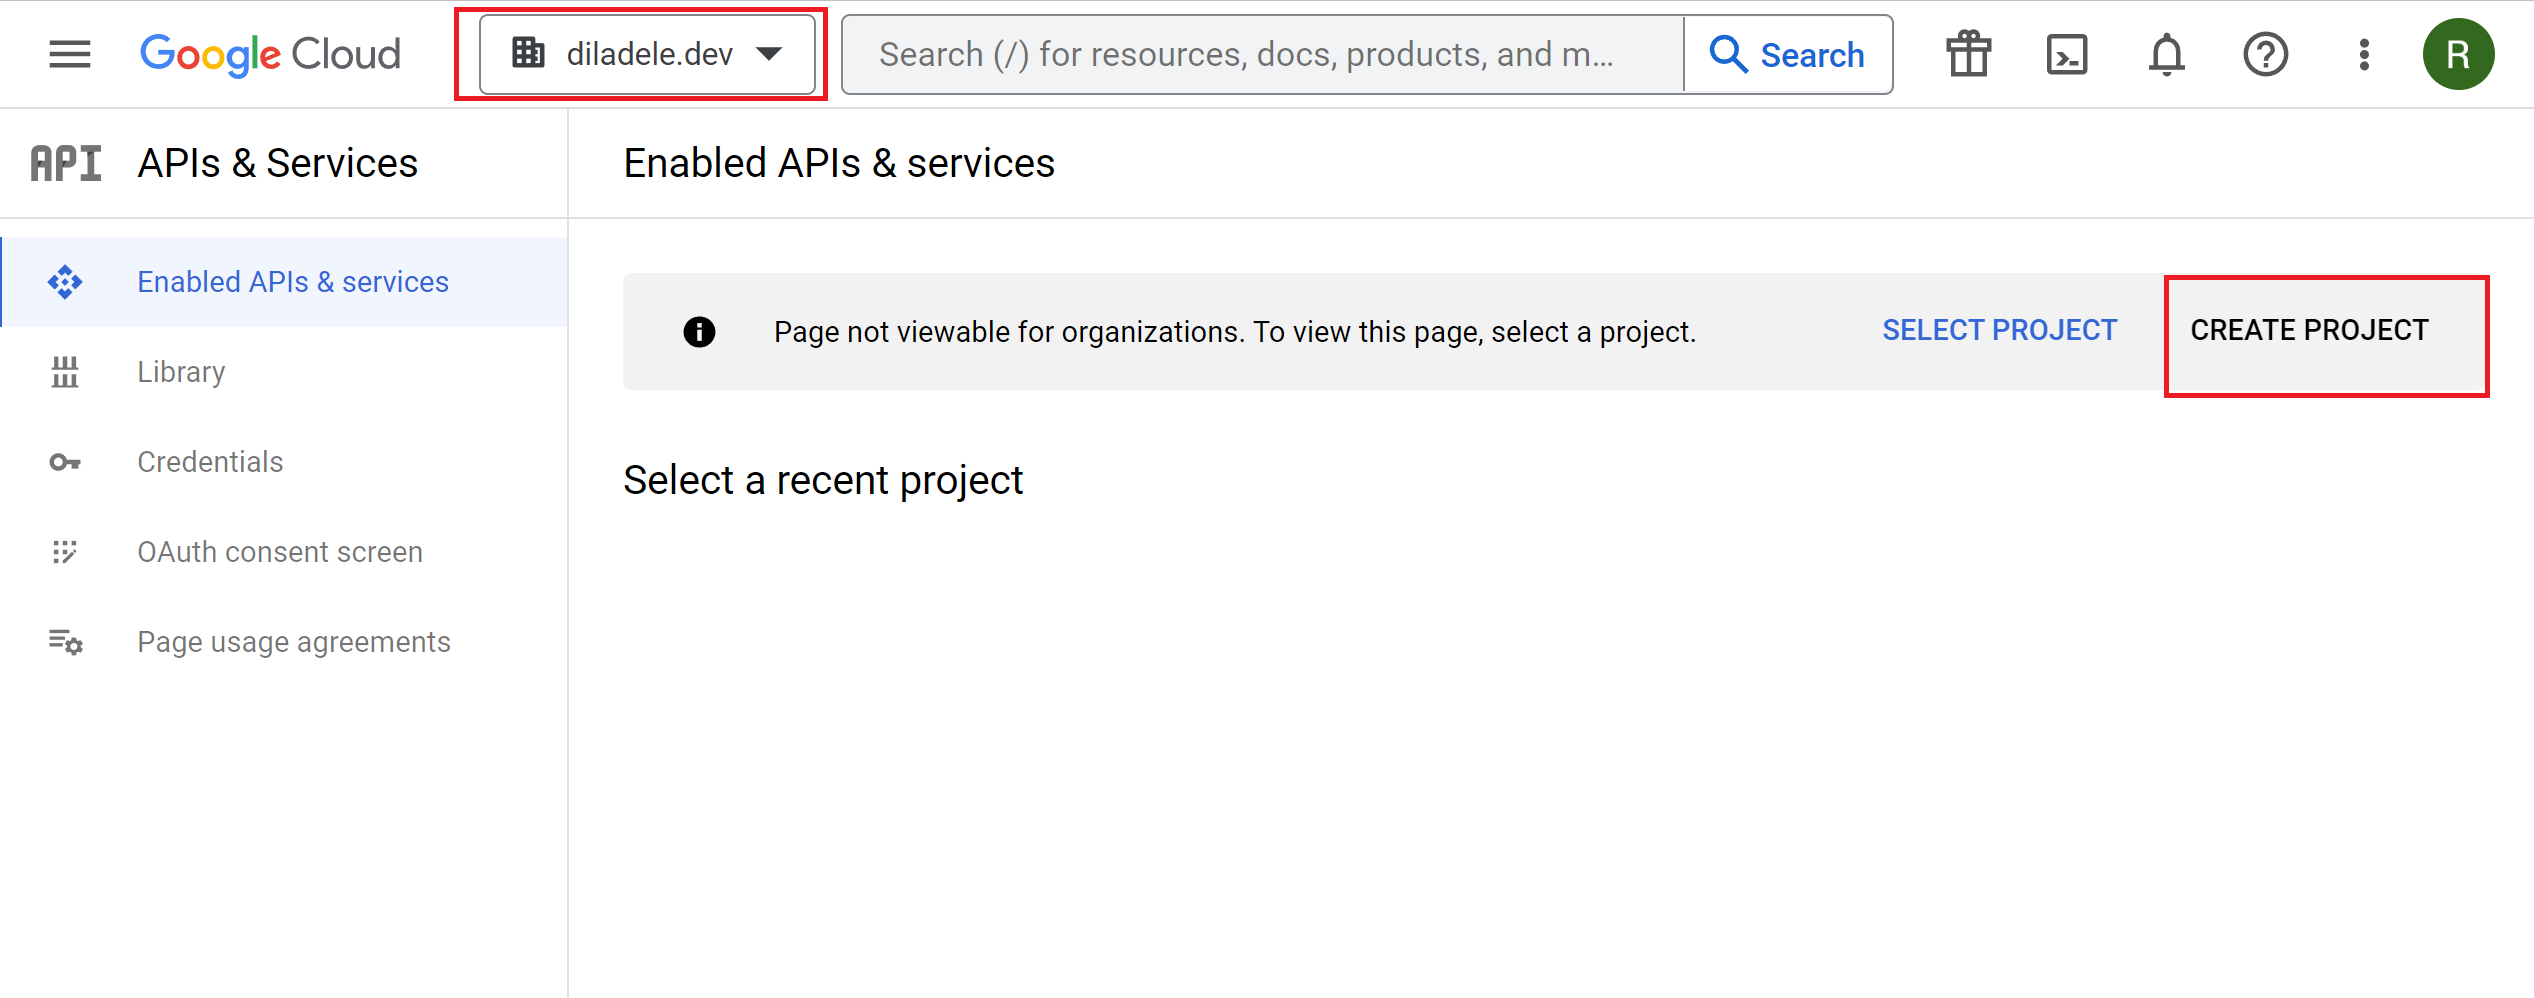The image size is (2534, 998).
Task: Click the CREATE PROJECT button
Action: click(x=2310, y=331)
